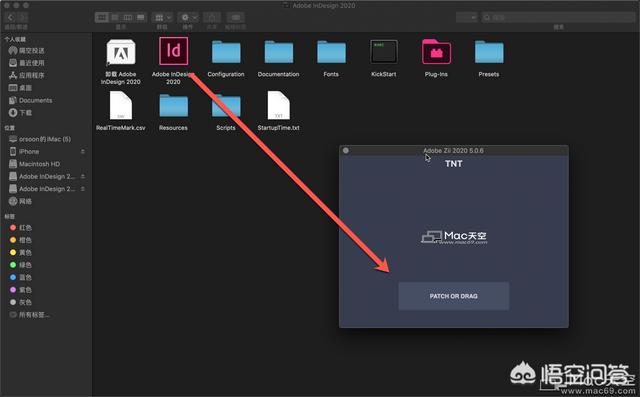The image size is (640, 397).
Task: Click the Finder search field
Action: 558,18
